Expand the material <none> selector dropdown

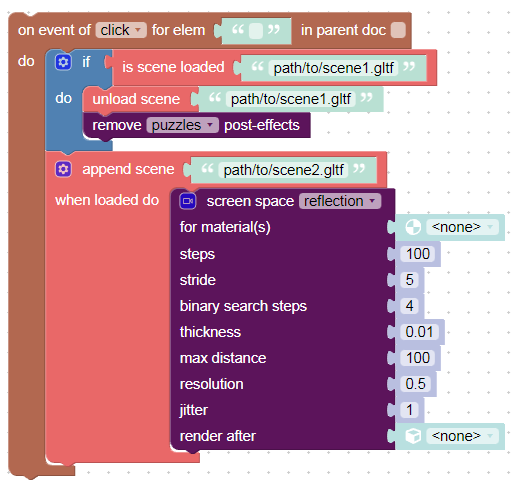click(462, 227)
